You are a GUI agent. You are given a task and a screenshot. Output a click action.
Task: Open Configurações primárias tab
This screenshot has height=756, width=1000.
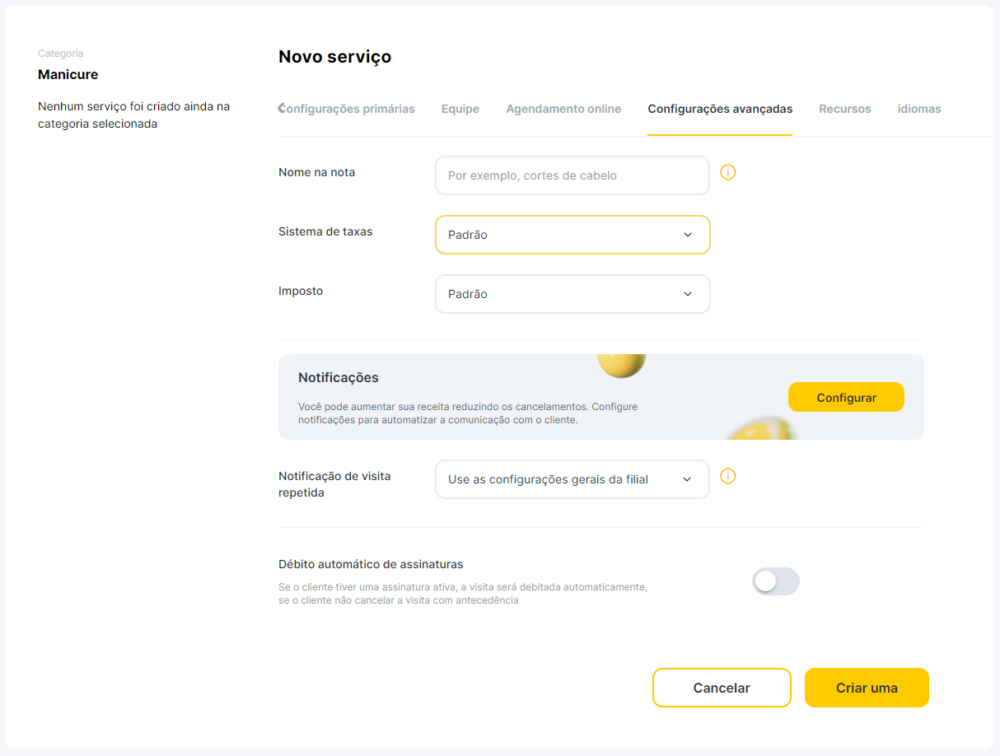pyautogui.click(x=349, y=109)
